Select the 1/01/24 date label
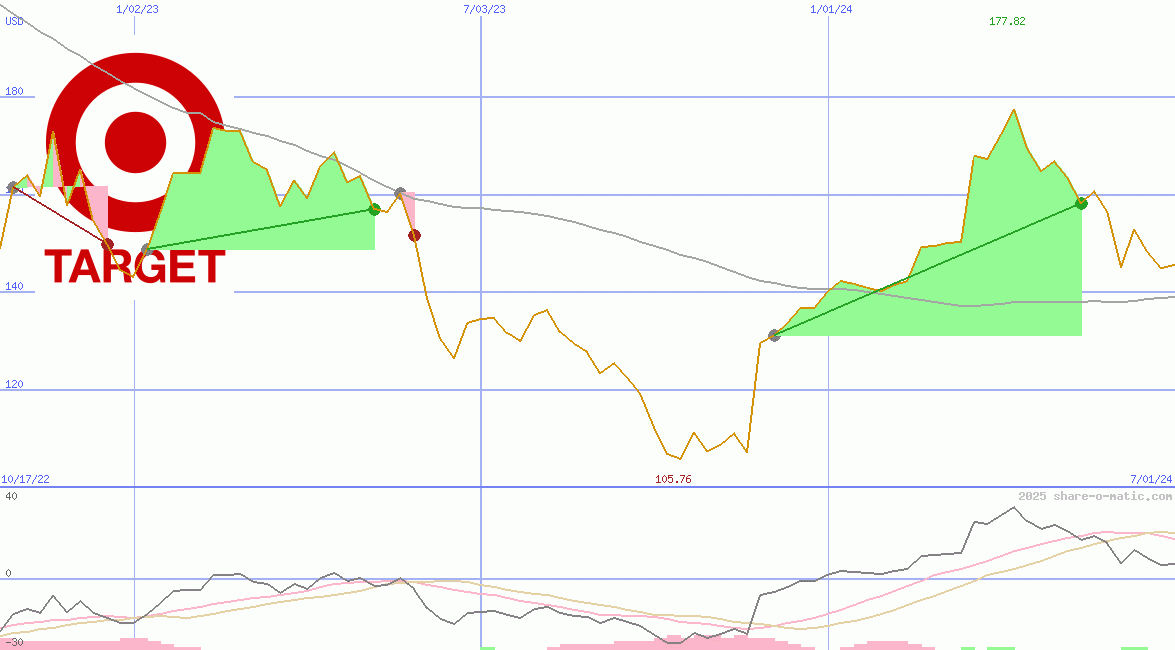The width and height of the screenshot is (1175, 650). 831,9
